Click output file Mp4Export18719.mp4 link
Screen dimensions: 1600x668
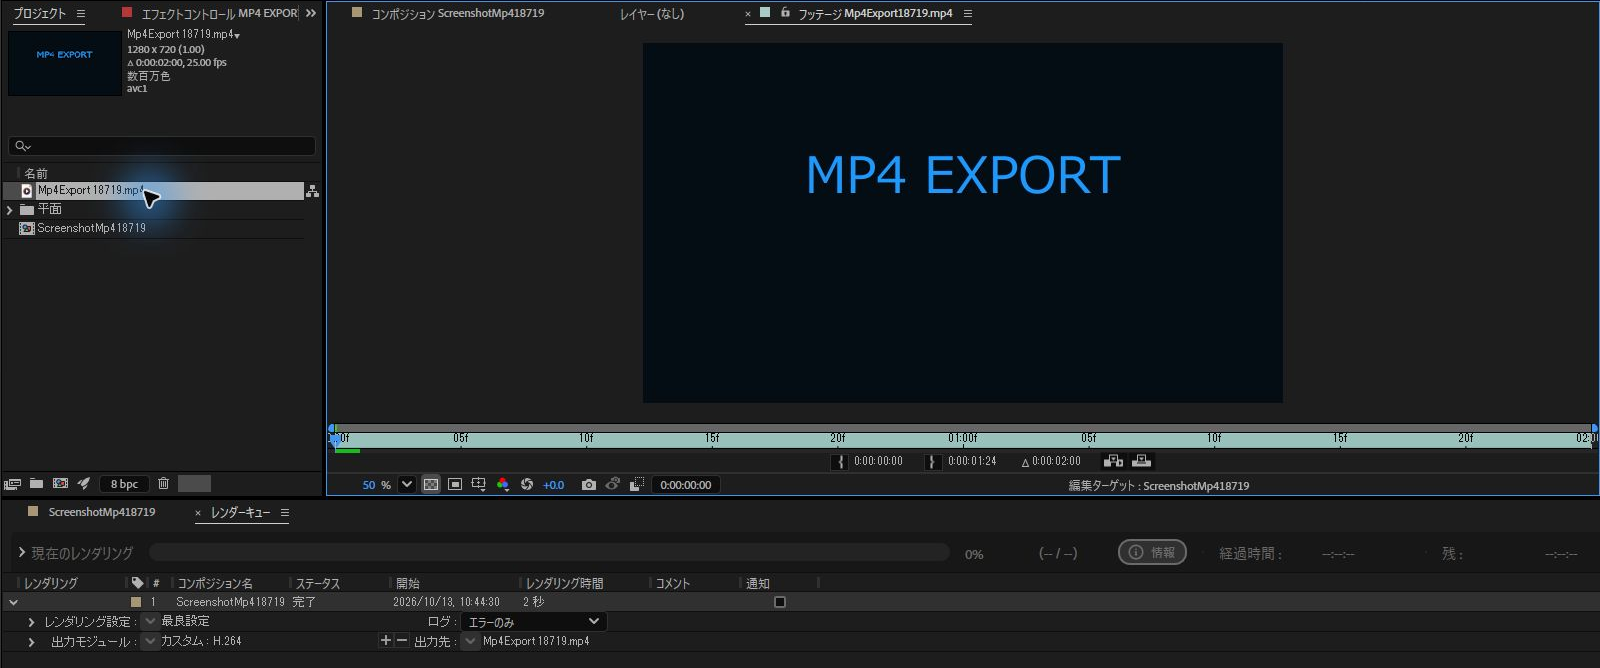[536, 641]
